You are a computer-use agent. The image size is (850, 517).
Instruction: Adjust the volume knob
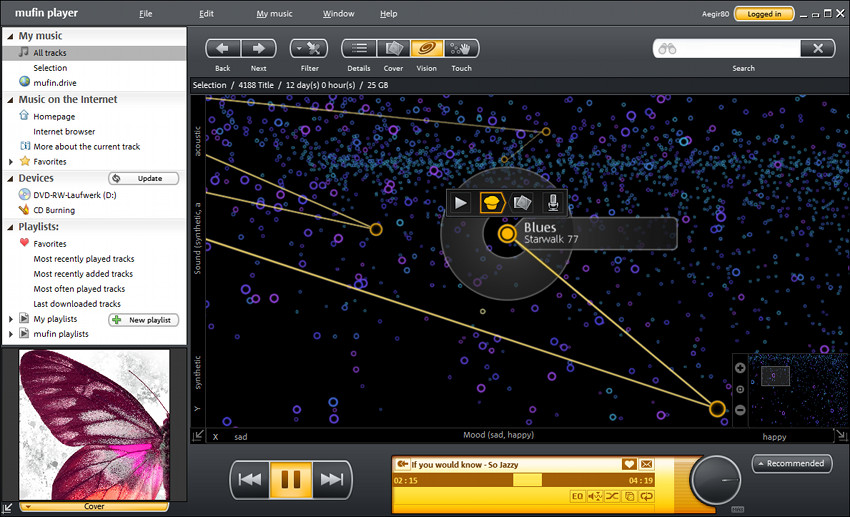(x=716, y=481)
